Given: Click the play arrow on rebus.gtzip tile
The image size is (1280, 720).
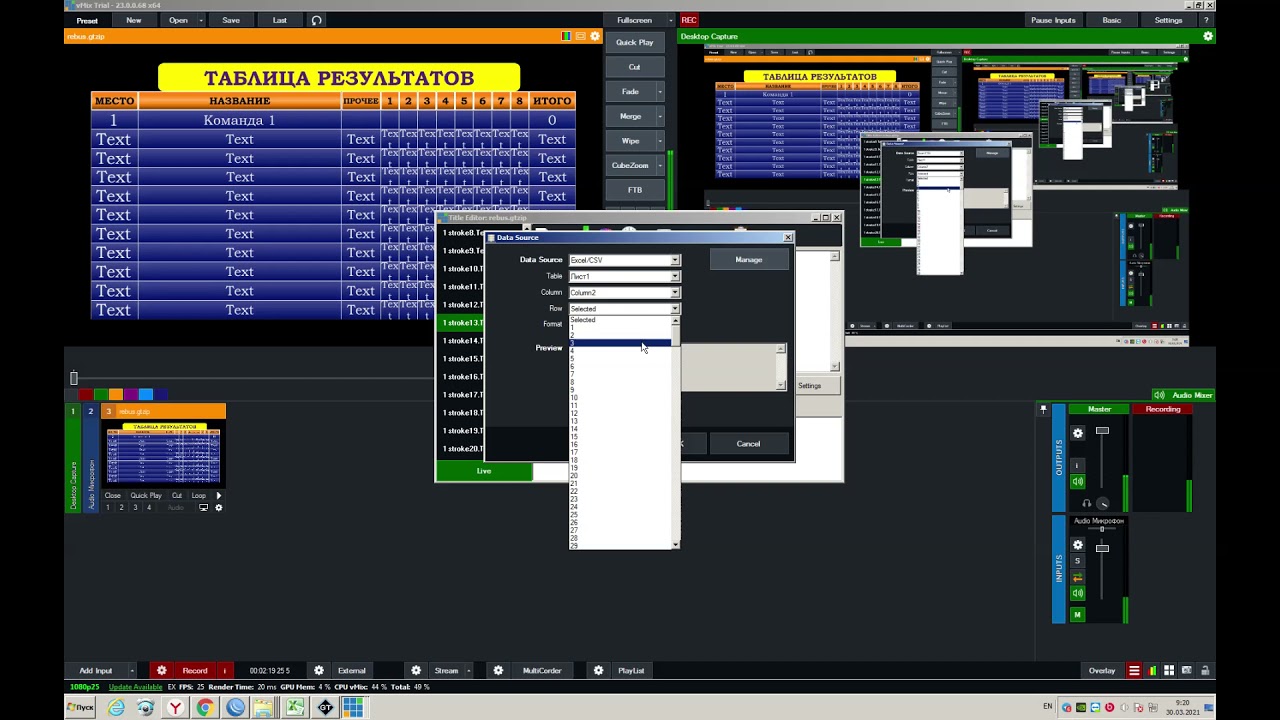Looking at the screenshot, I should point(218,496).
